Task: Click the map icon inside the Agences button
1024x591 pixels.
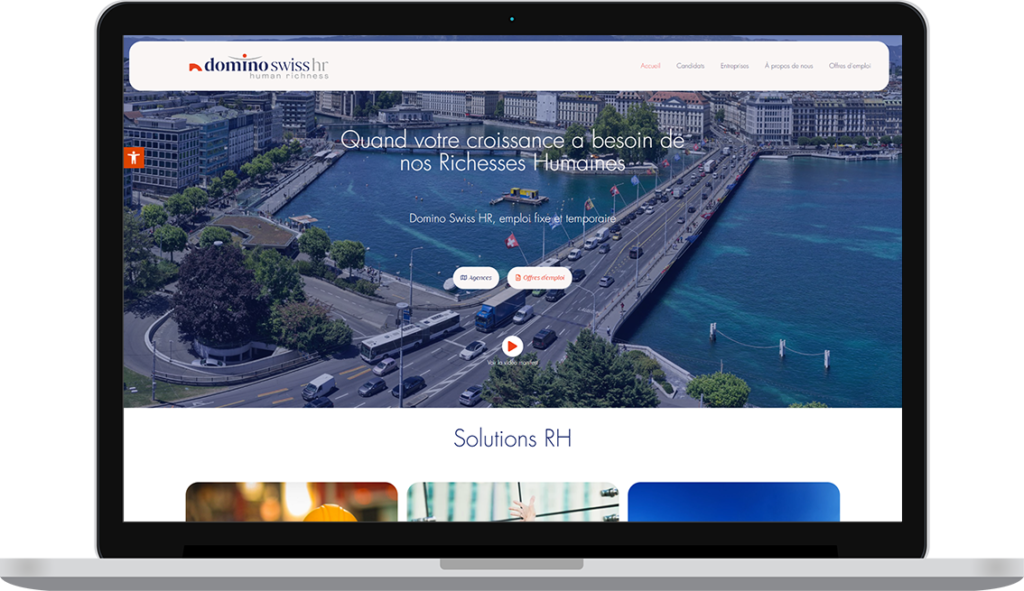Action: pos(463,278)
